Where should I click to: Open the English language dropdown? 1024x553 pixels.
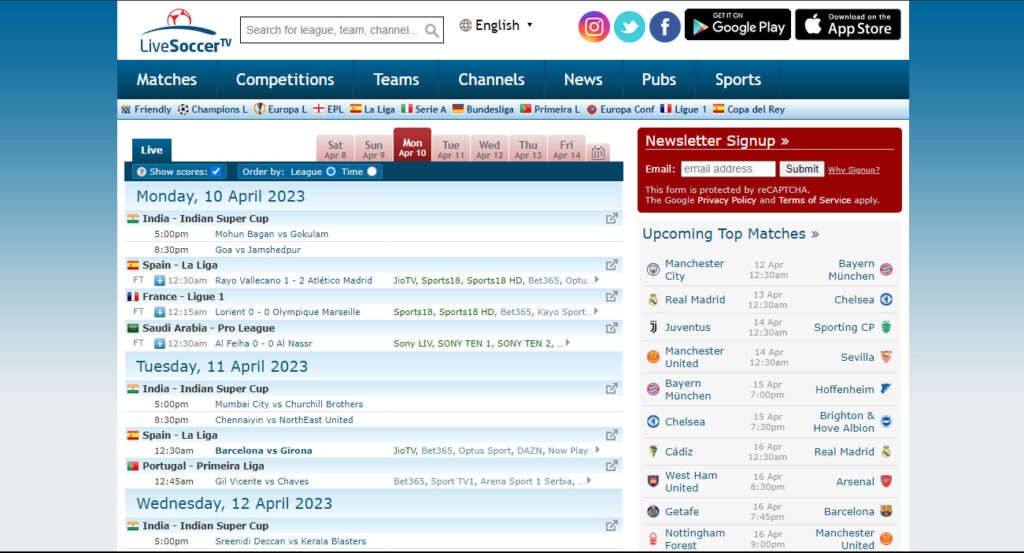(496, 25)
